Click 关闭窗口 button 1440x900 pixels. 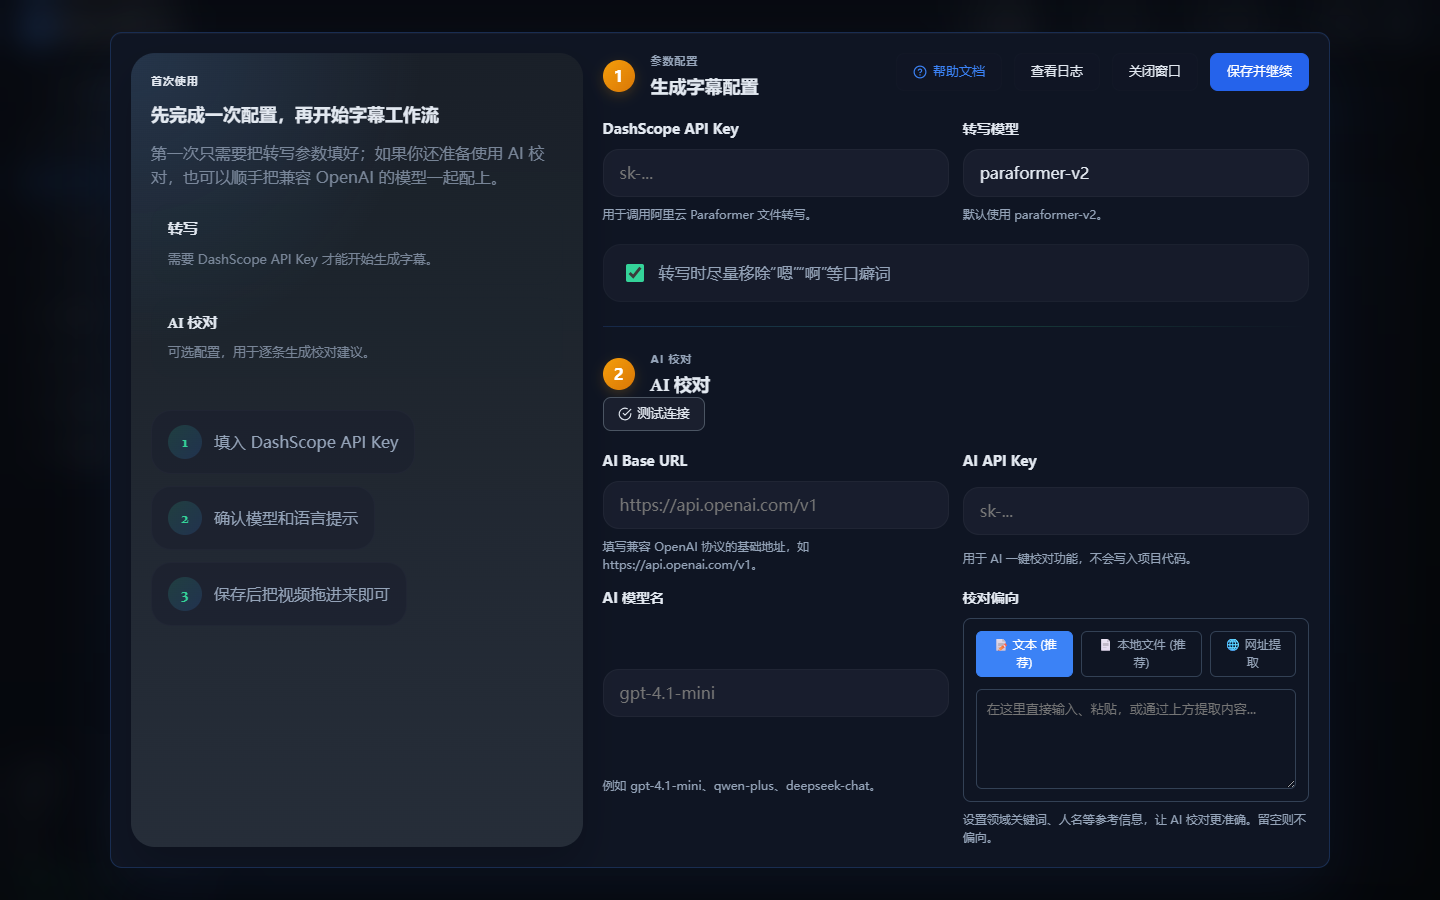[1155, 72]
